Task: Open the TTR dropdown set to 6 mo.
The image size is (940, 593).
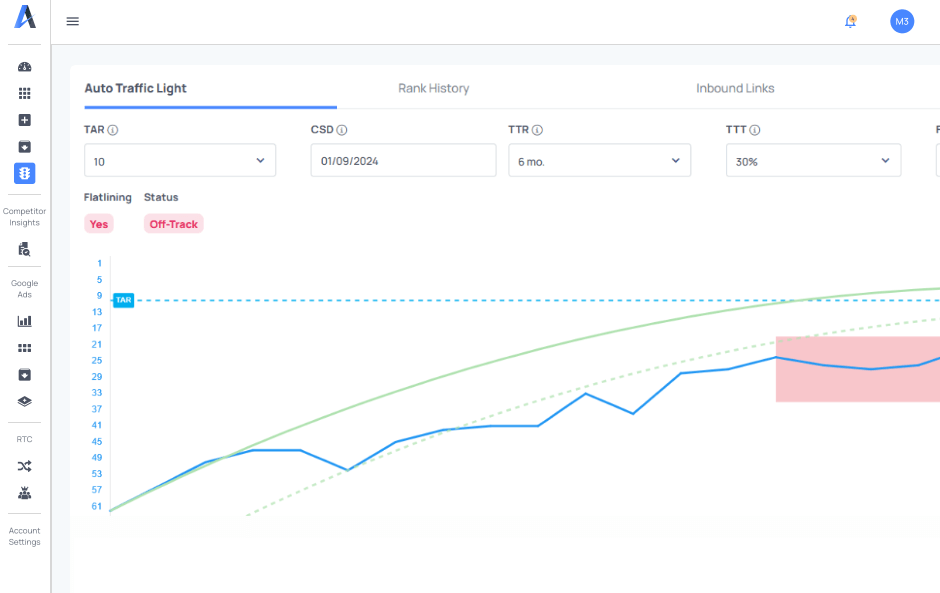Action: pyautogui.click(x=599, y=161)
